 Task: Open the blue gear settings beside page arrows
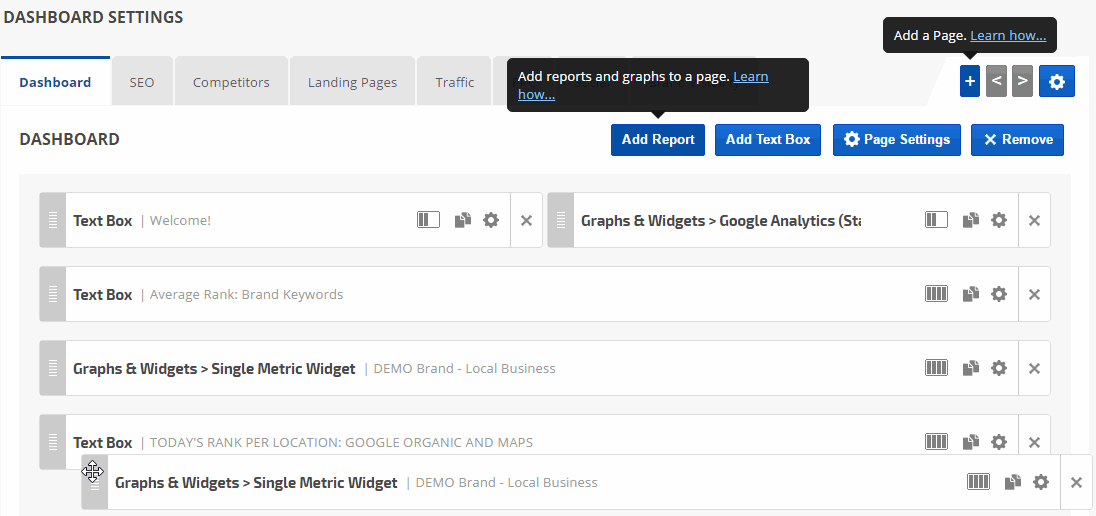(1057, 82)
